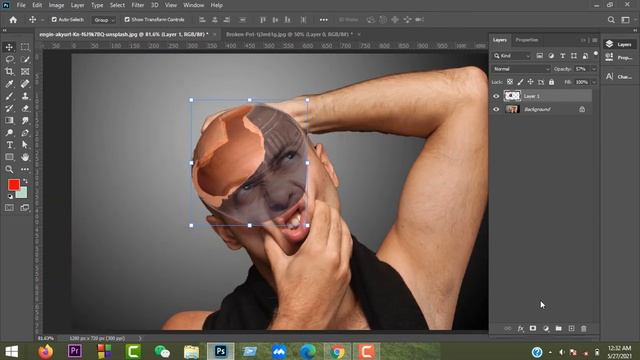Viewport: 640px width, 360px height.
Task: Toggle Auto-Select checkbox
Action: [x=54, y=20]
